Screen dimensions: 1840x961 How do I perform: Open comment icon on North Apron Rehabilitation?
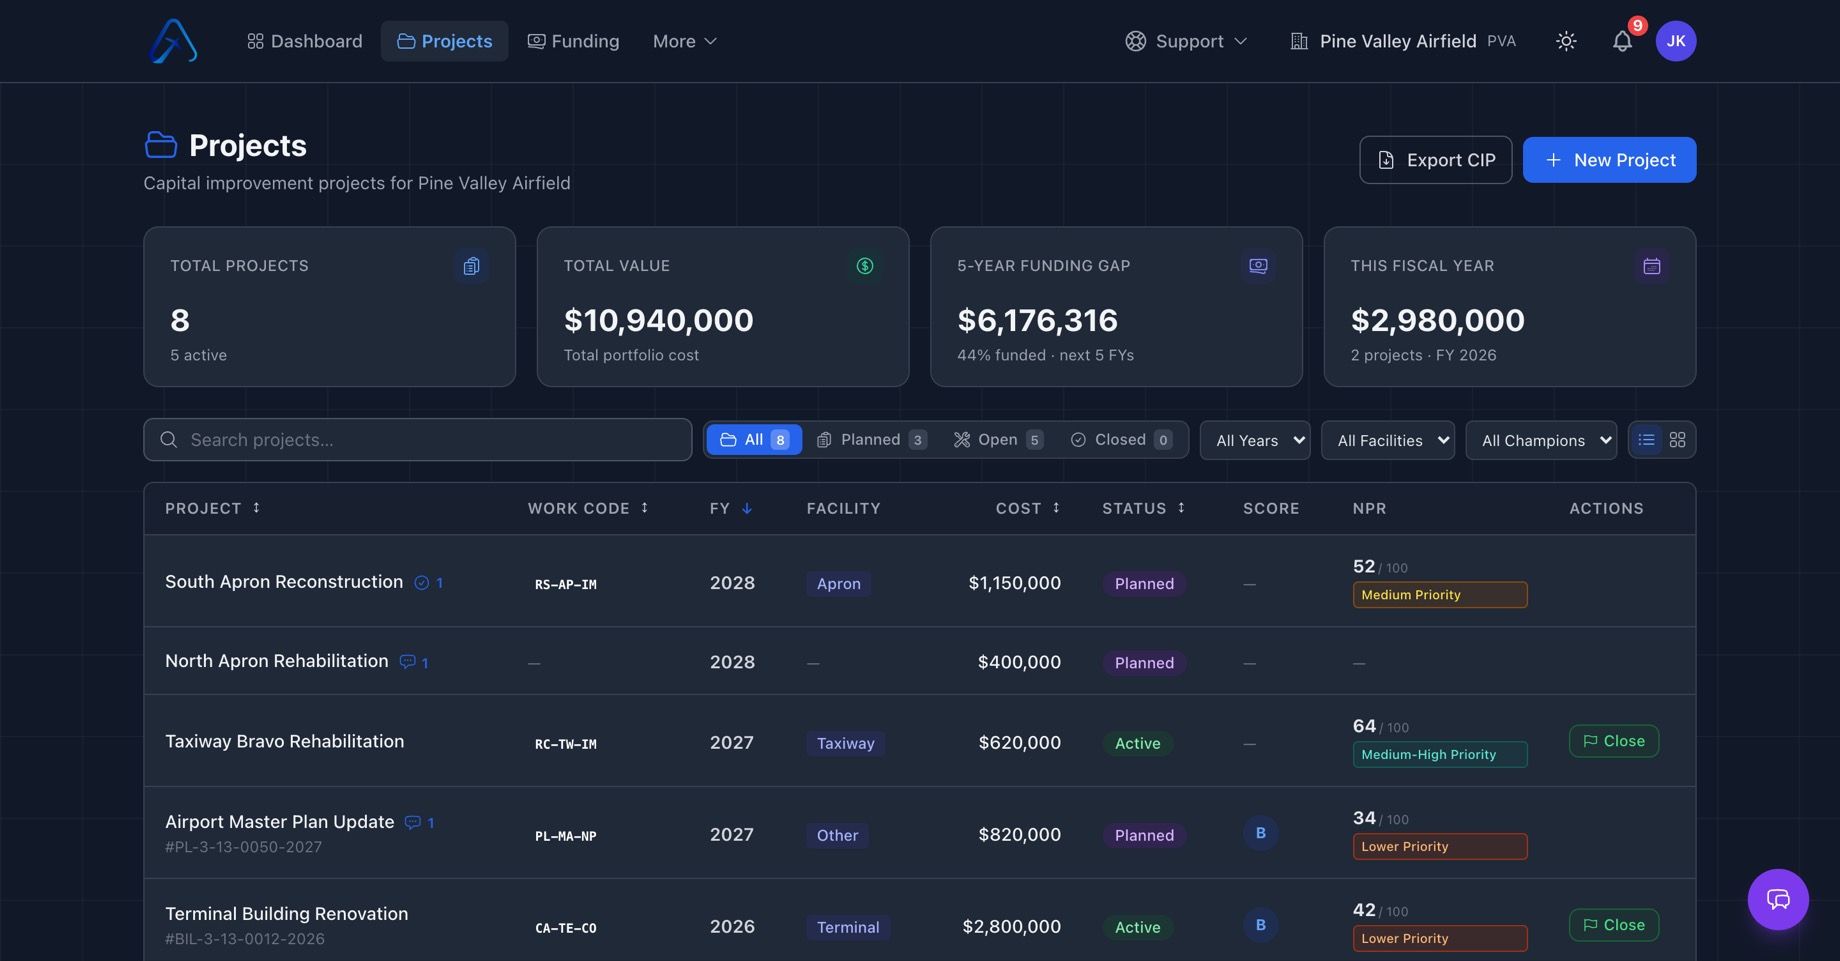407,662
